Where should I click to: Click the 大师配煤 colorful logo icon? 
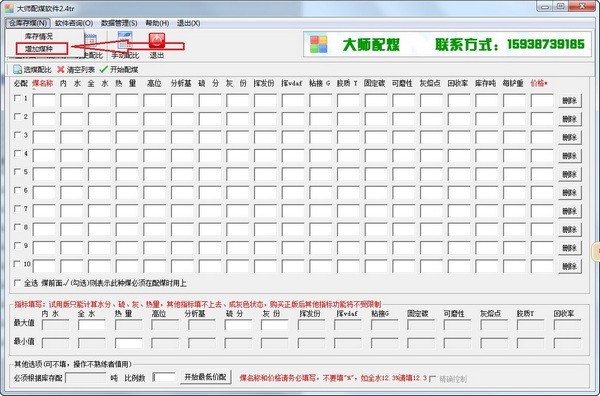(319, 44)
